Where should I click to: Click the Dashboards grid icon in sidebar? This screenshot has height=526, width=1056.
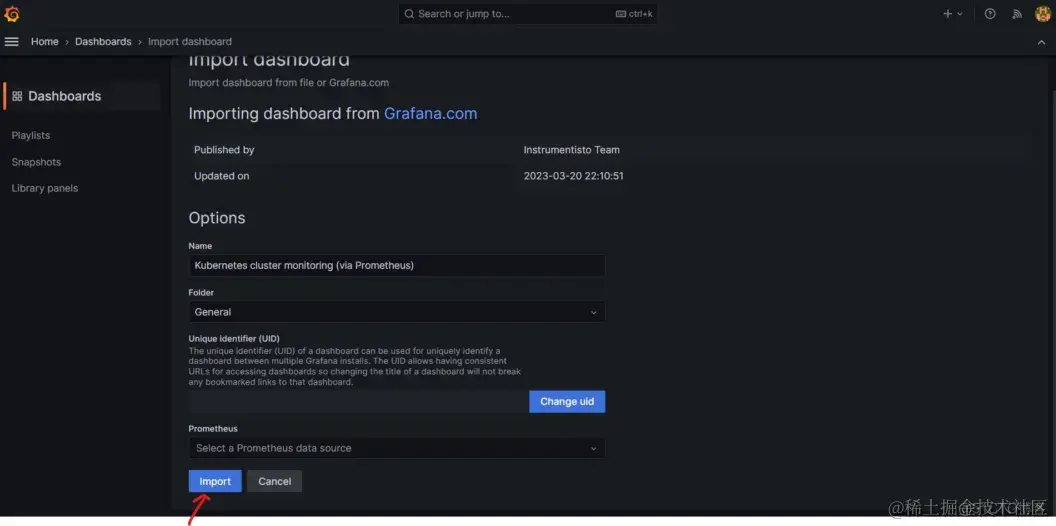point(18,96)
